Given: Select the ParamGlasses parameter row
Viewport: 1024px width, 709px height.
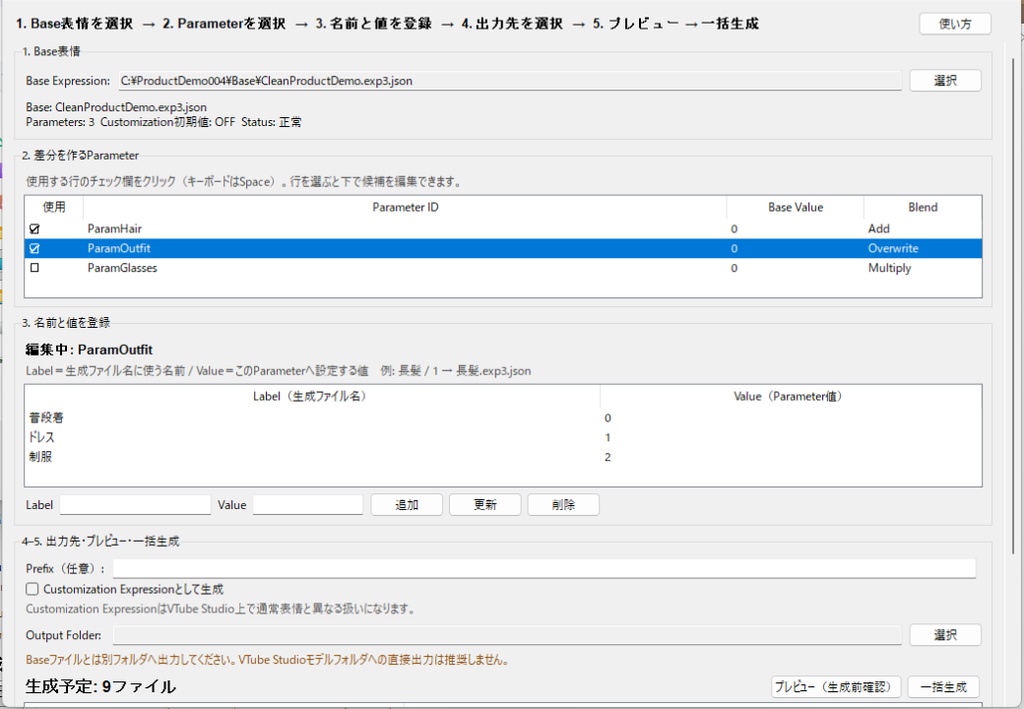Looking at the screenshot, I should click(503, 268).
